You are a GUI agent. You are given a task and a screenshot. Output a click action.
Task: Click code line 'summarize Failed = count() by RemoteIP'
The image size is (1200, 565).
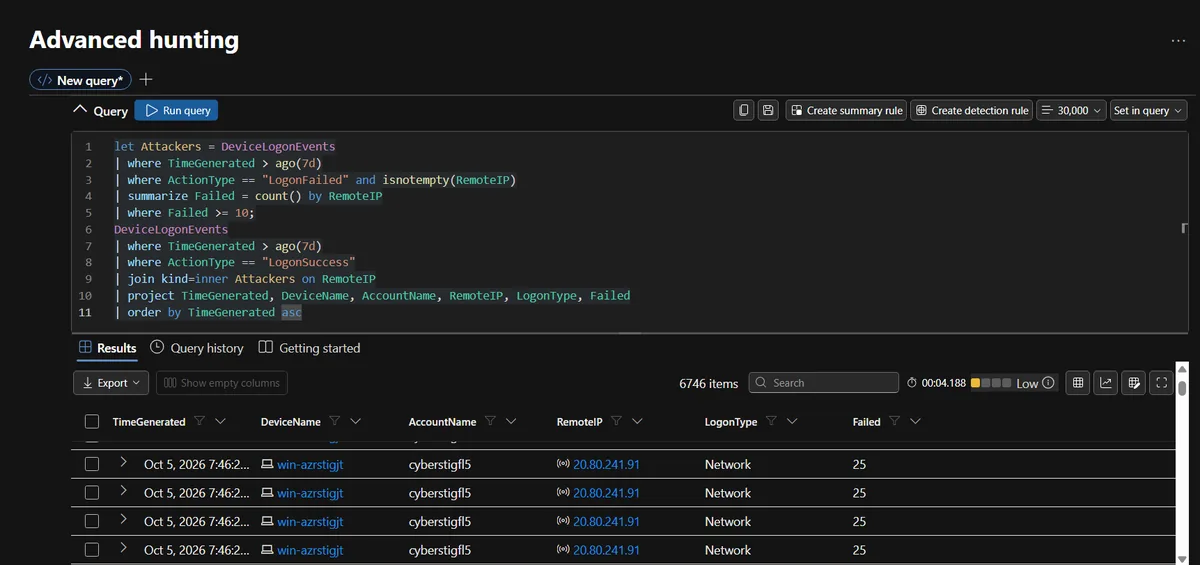click(248, 196)
